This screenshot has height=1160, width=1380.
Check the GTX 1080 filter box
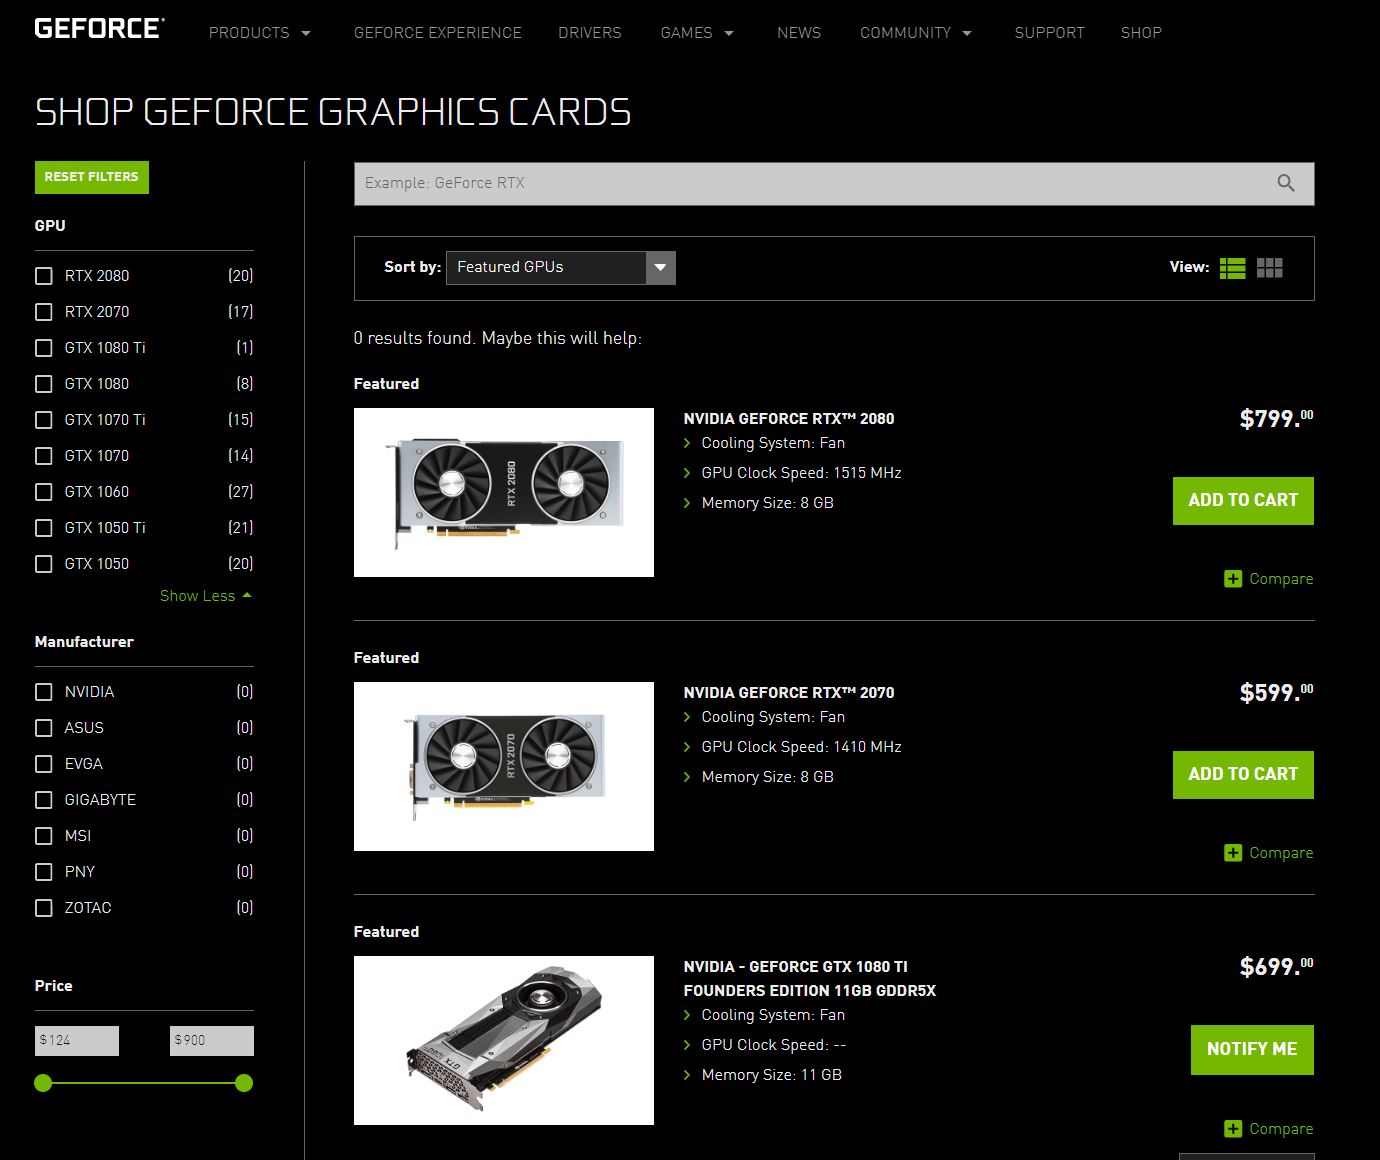point(44,384)
